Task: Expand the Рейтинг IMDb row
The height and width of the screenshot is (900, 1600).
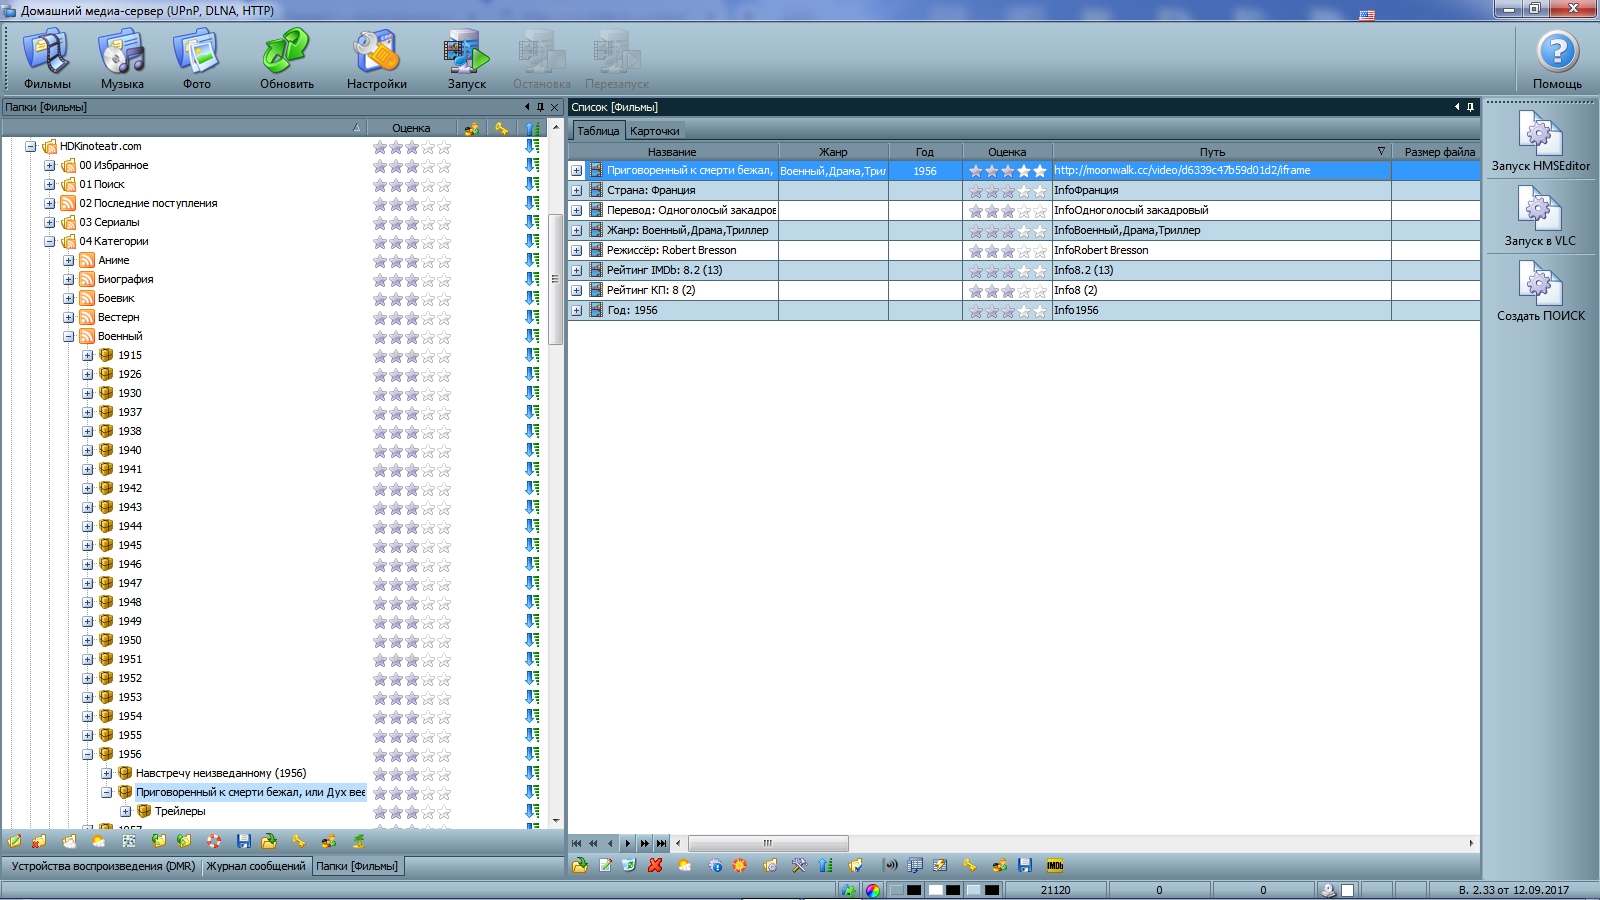Action: tap(577, 270)
